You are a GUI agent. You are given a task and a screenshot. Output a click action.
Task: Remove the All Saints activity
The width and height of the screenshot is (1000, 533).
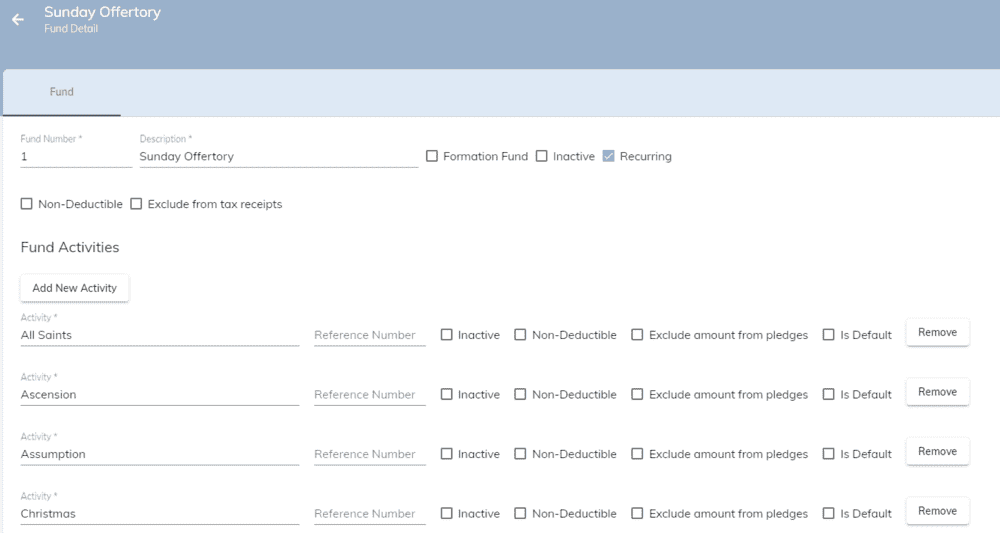pyautogui.click(x=938, y=332)
